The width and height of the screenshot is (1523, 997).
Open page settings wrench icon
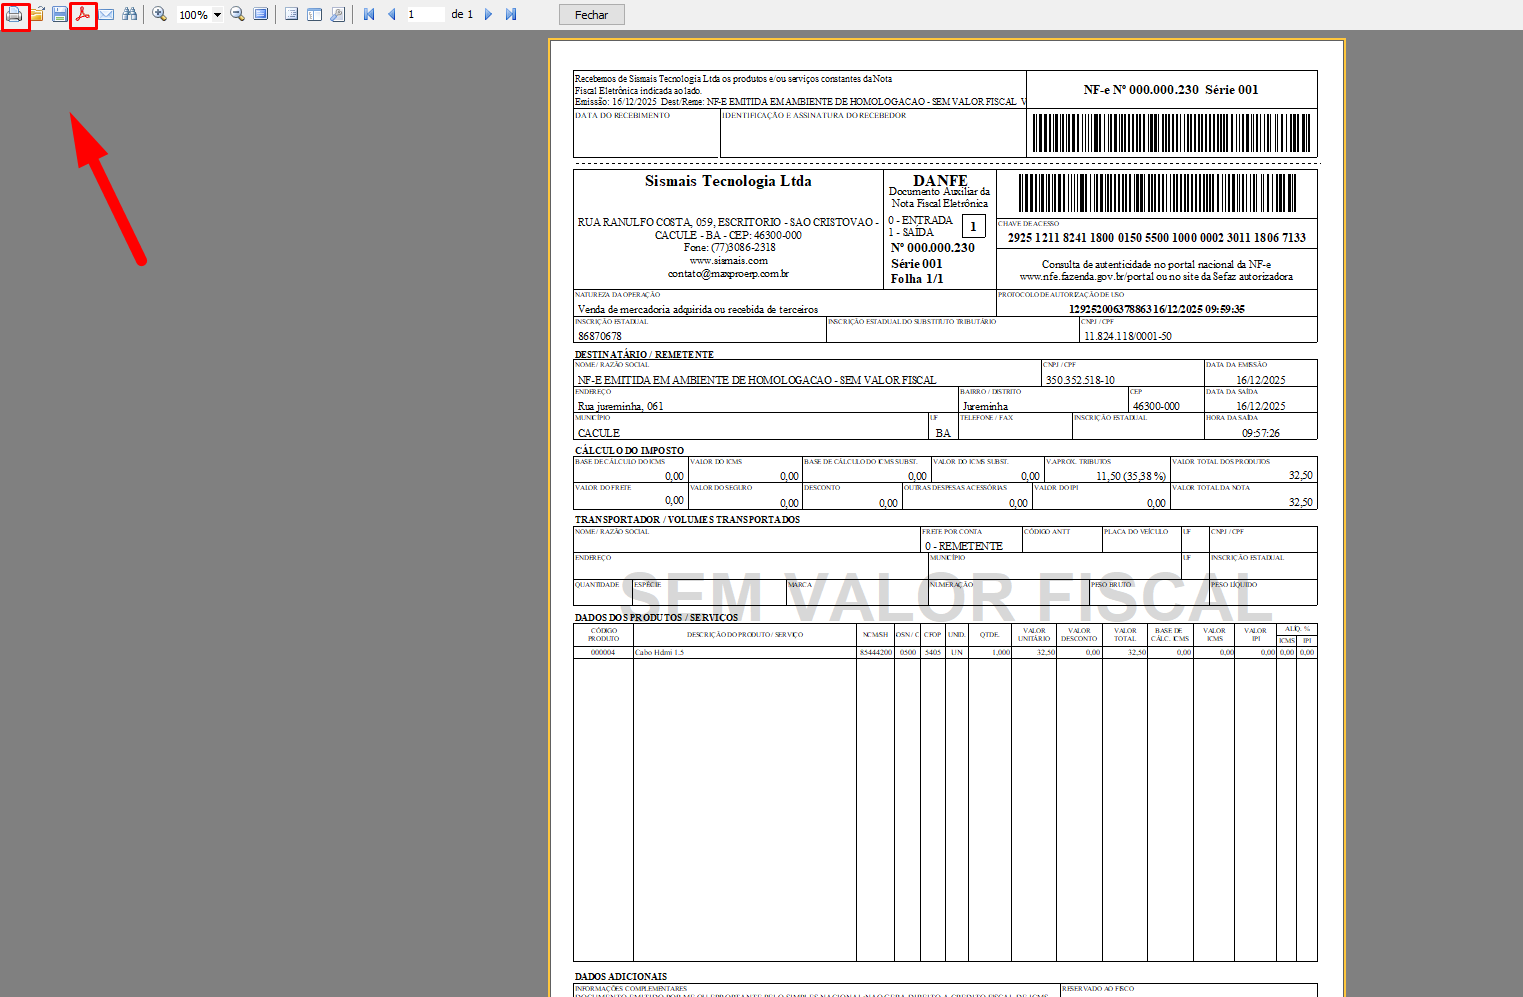(x=337, y=15)
